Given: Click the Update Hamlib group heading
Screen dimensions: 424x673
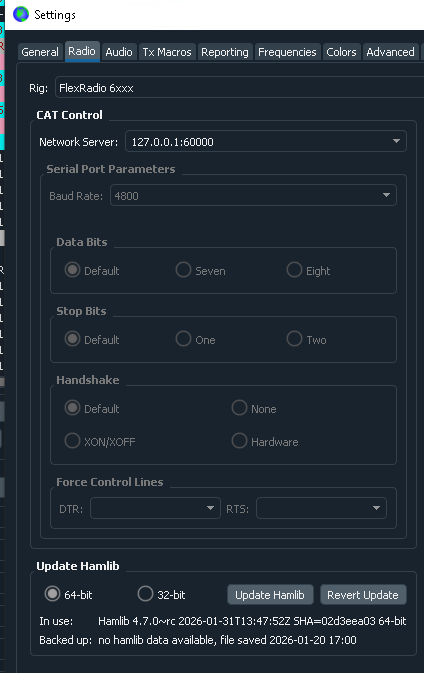Looking at the screenshot, I should [78, 566].
